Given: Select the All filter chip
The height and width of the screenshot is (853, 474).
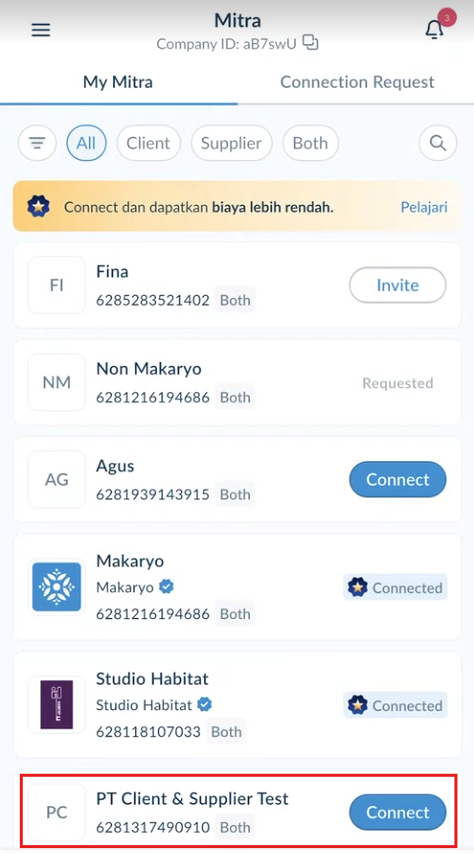Looking at the screenshot, I should tap(86, 143).
